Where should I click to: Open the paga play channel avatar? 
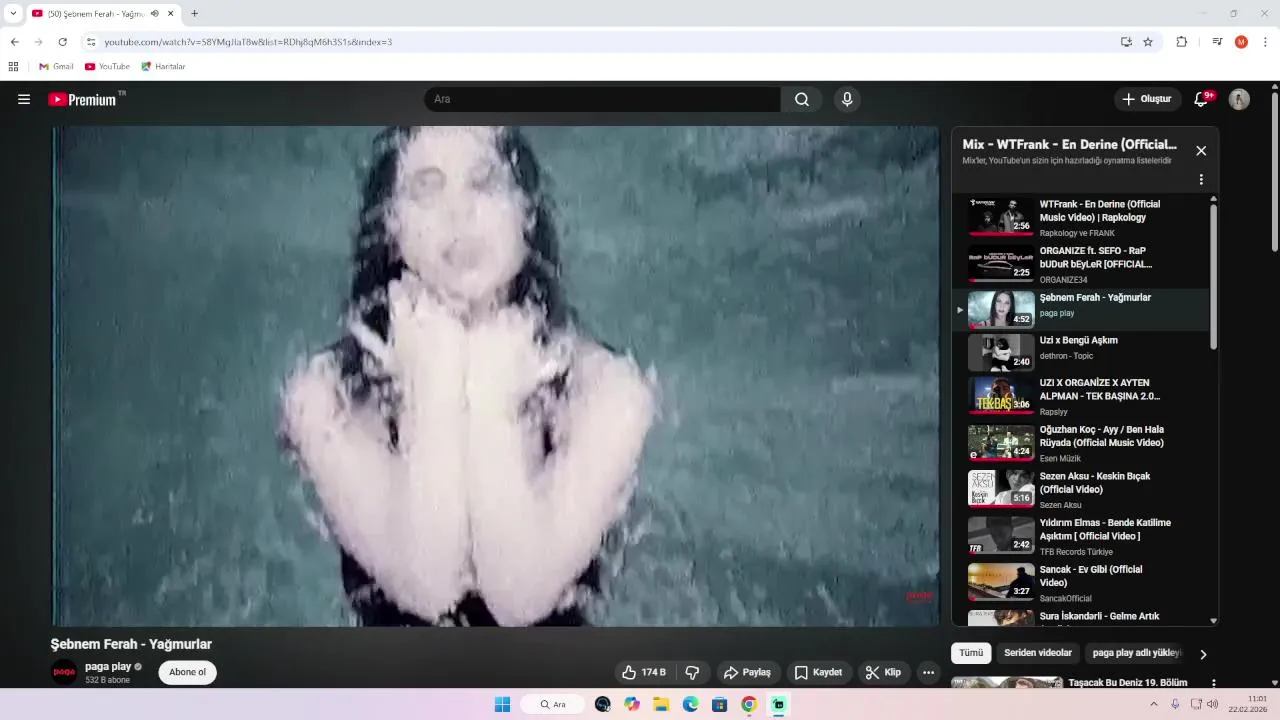(x=64, y=672)
